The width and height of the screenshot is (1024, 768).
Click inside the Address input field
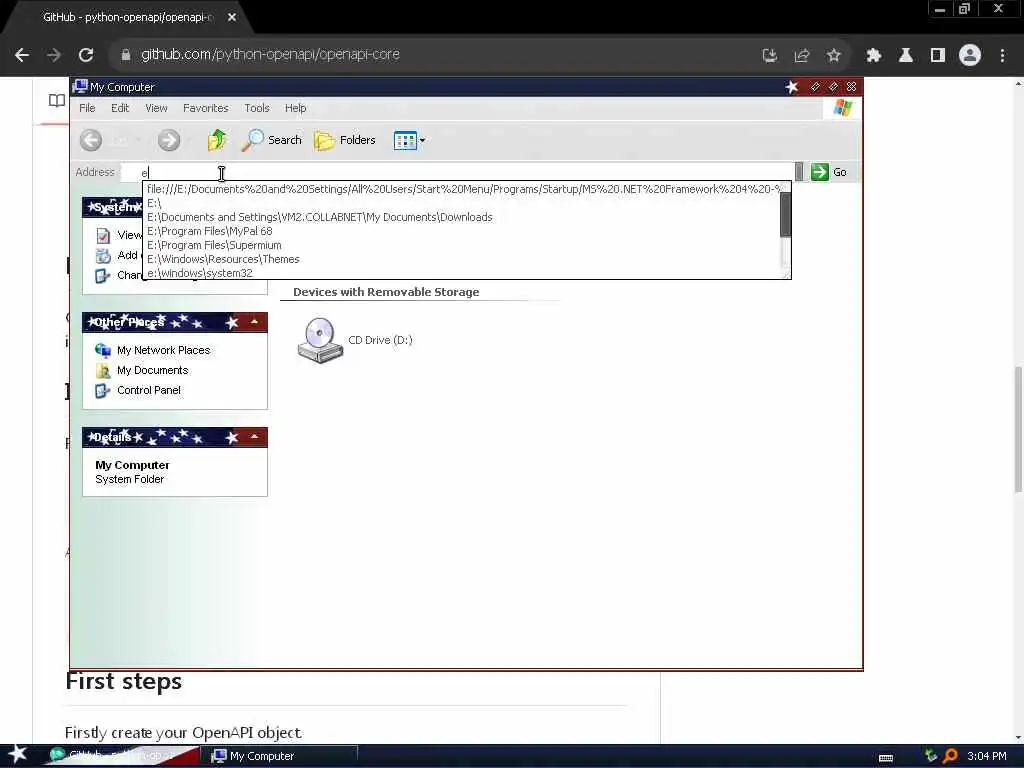tap(457, 172)
